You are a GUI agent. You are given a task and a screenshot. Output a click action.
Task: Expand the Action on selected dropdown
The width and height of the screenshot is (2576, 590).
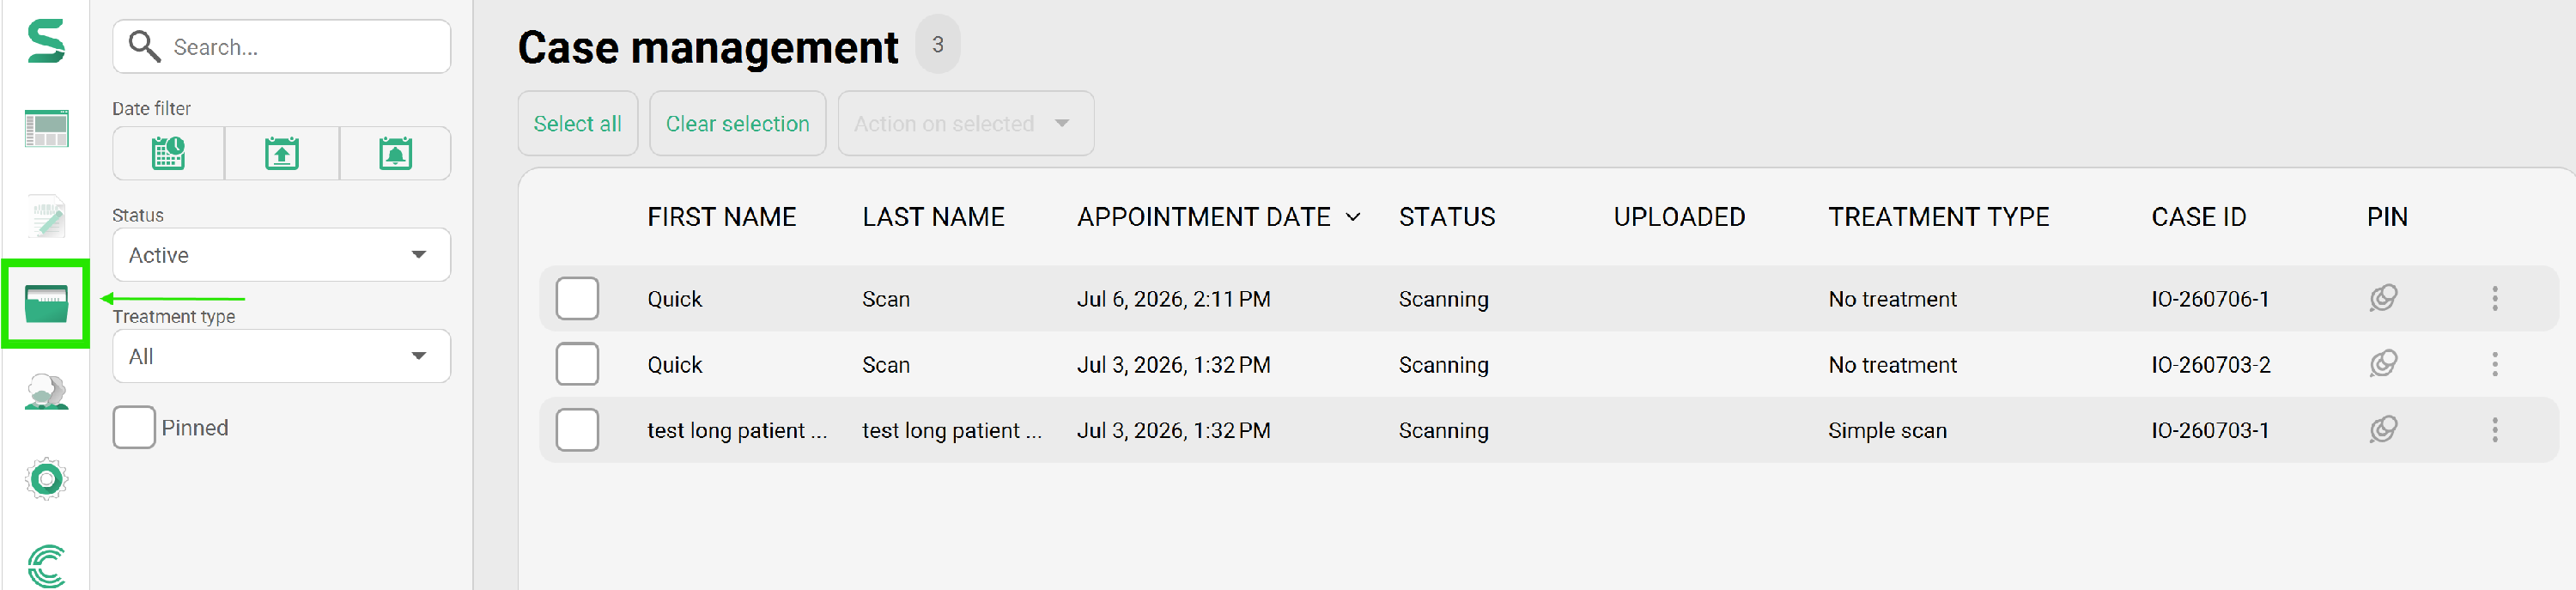click(x=966, y=123)
